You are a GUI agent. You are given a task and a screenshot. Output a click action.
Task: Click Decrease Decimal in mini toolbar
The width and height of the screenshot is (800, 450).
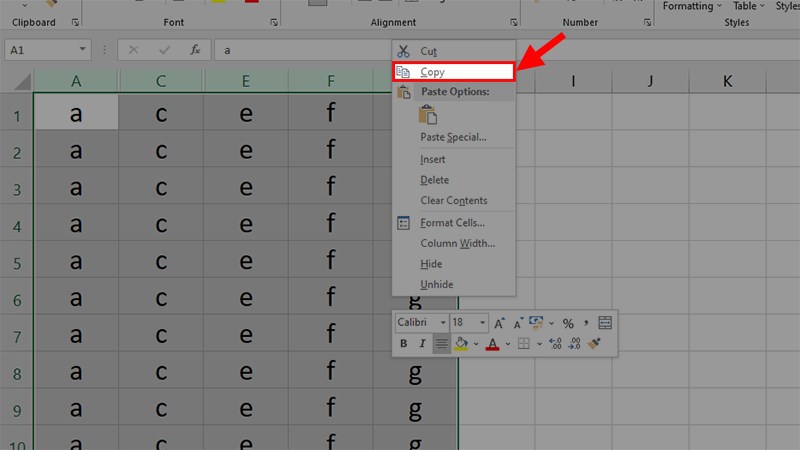click(x=574, y=343)
